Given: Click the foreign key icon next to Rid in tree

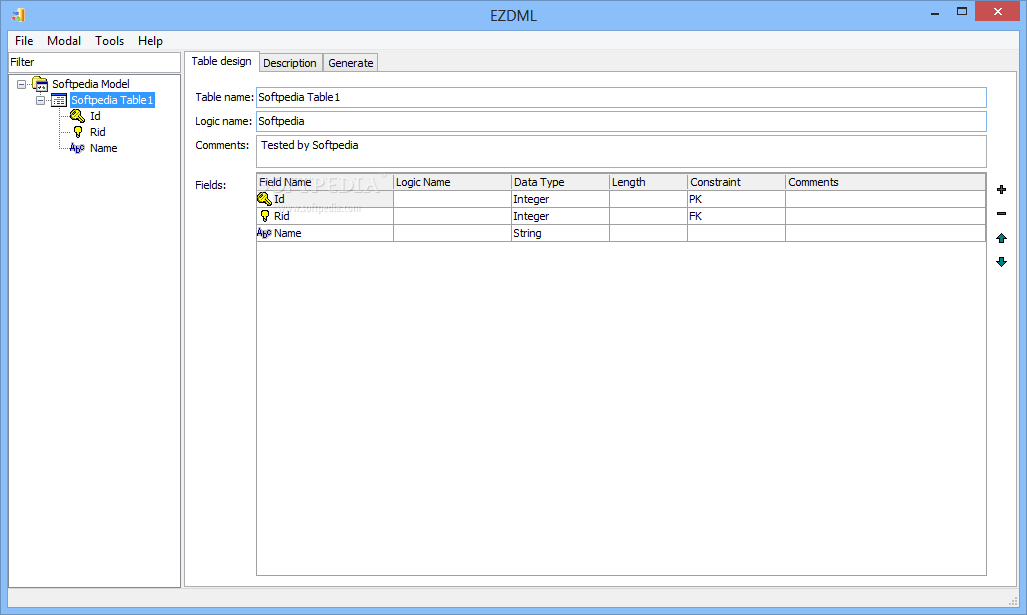Looking at the screenshot, I should [x=78, y=132].
